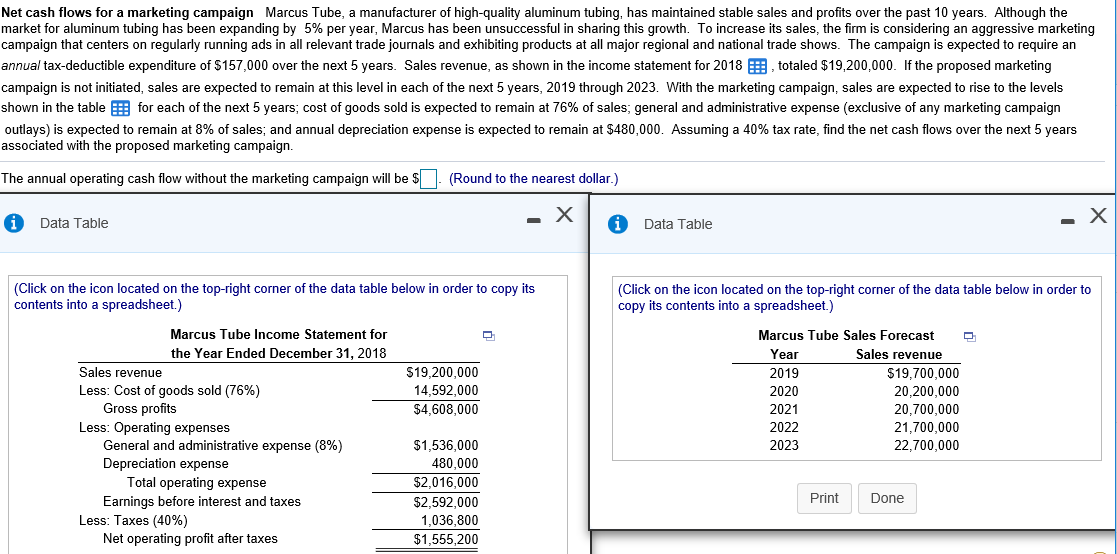1117x554 pixels.
Task: Click the Gross profits label
Action: coord(140,409)
